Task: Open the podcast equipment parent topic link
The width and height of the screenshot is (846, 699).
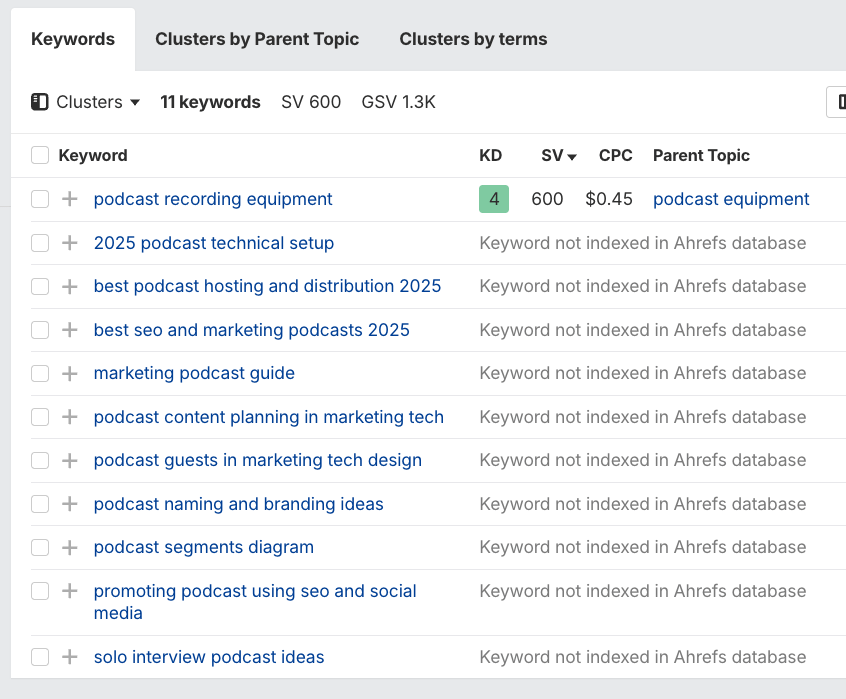Action: [x=731, y=199]
